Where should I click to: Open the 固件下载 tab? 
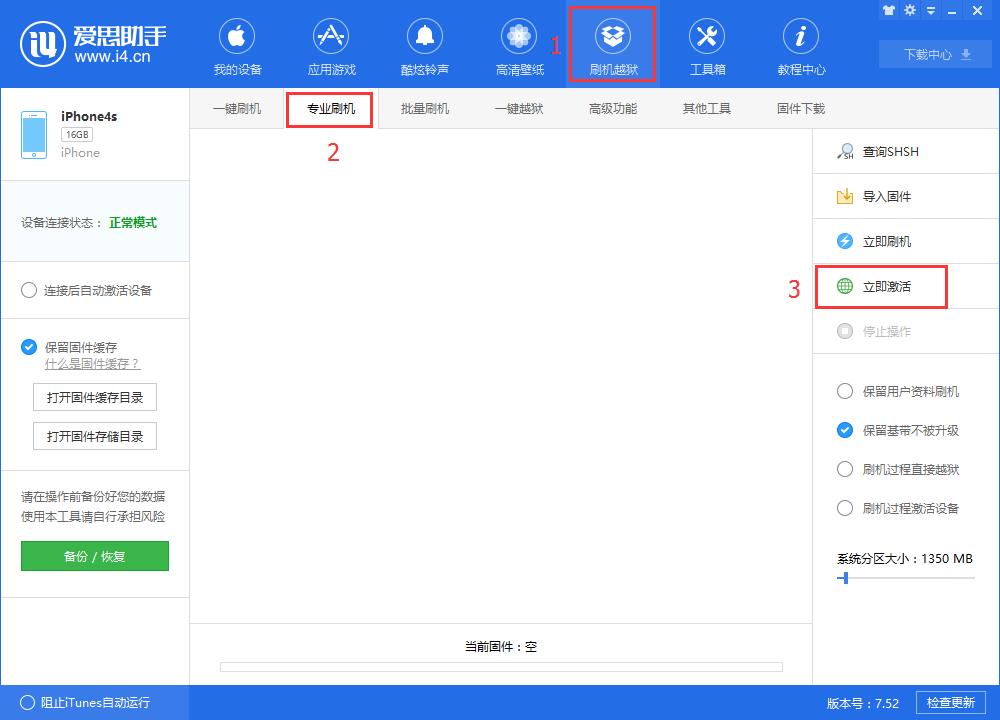click(797, 108)
